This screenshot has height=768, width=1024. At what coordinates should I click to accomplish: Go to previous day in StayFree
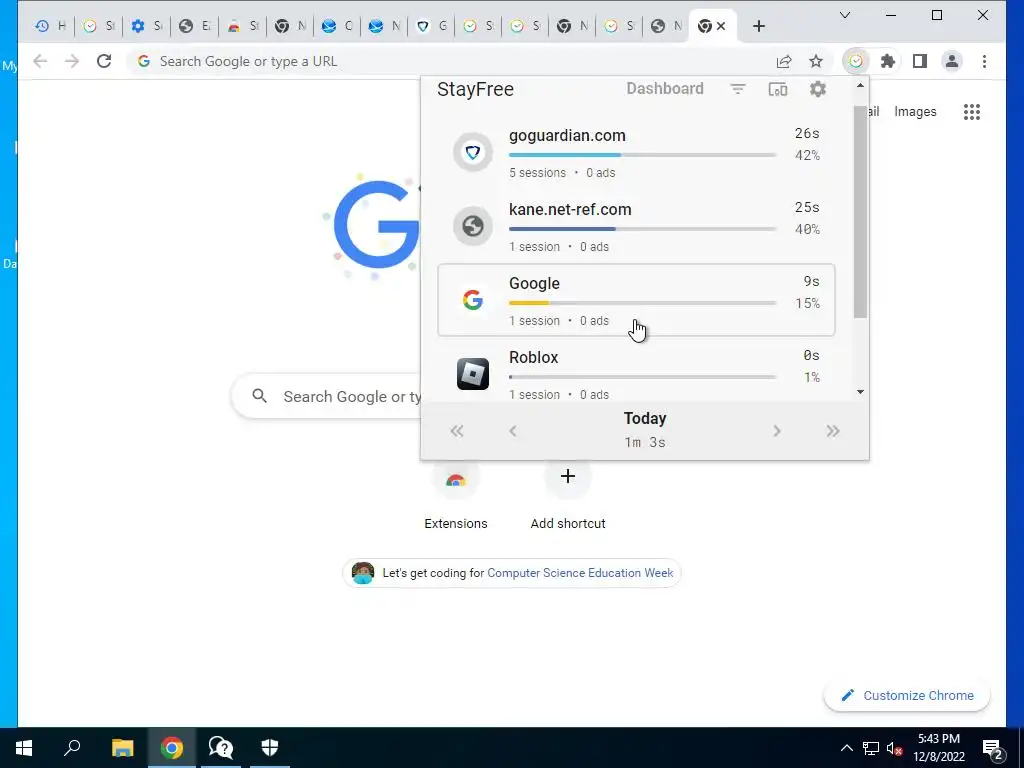click(513, 431)
